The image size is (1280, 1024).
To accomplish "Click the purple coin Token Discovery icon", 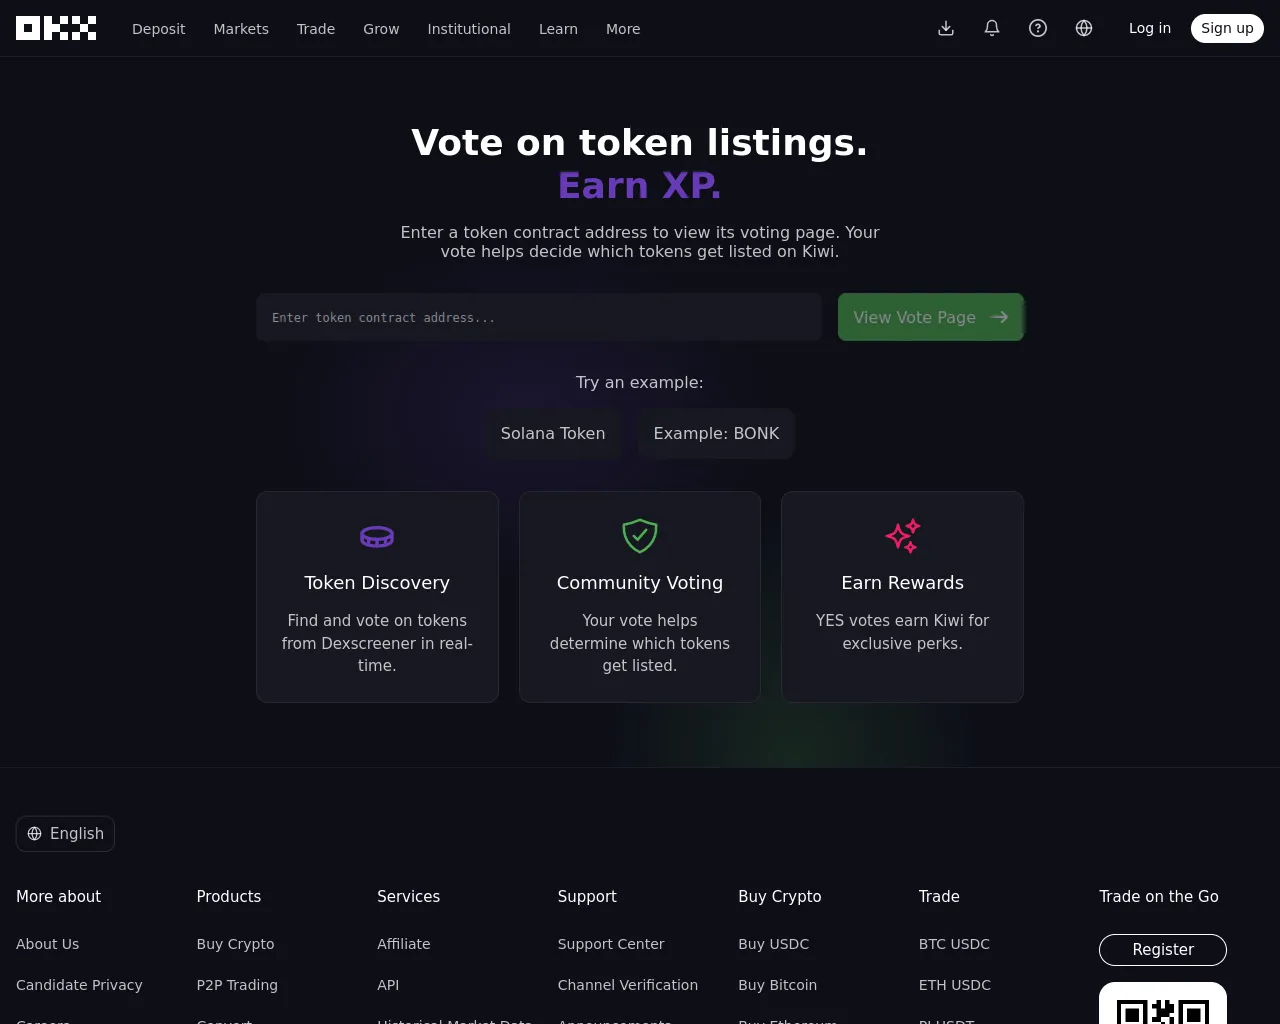I will click(x=377, y=536).
